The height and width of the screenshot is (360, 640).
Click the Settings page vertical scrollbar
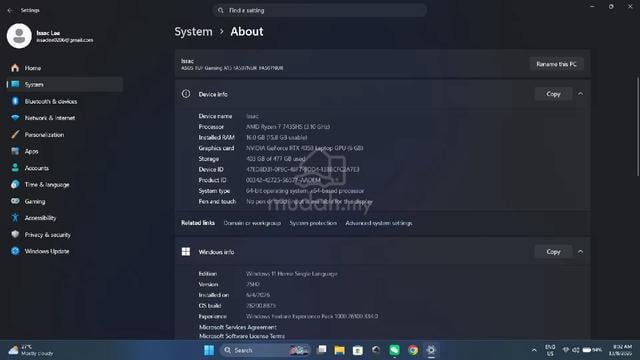point(637,127)
